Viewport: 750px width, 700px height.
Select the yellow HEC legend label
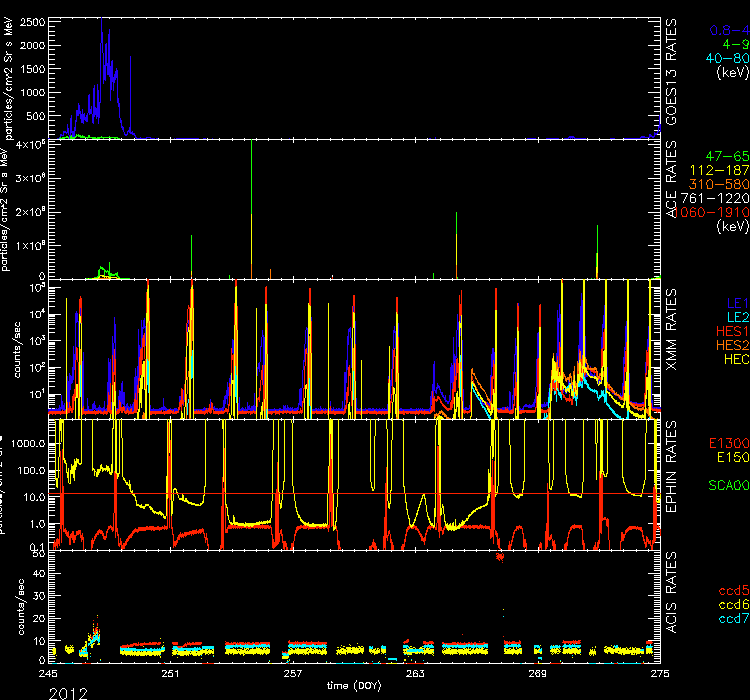tap(734, 357)
